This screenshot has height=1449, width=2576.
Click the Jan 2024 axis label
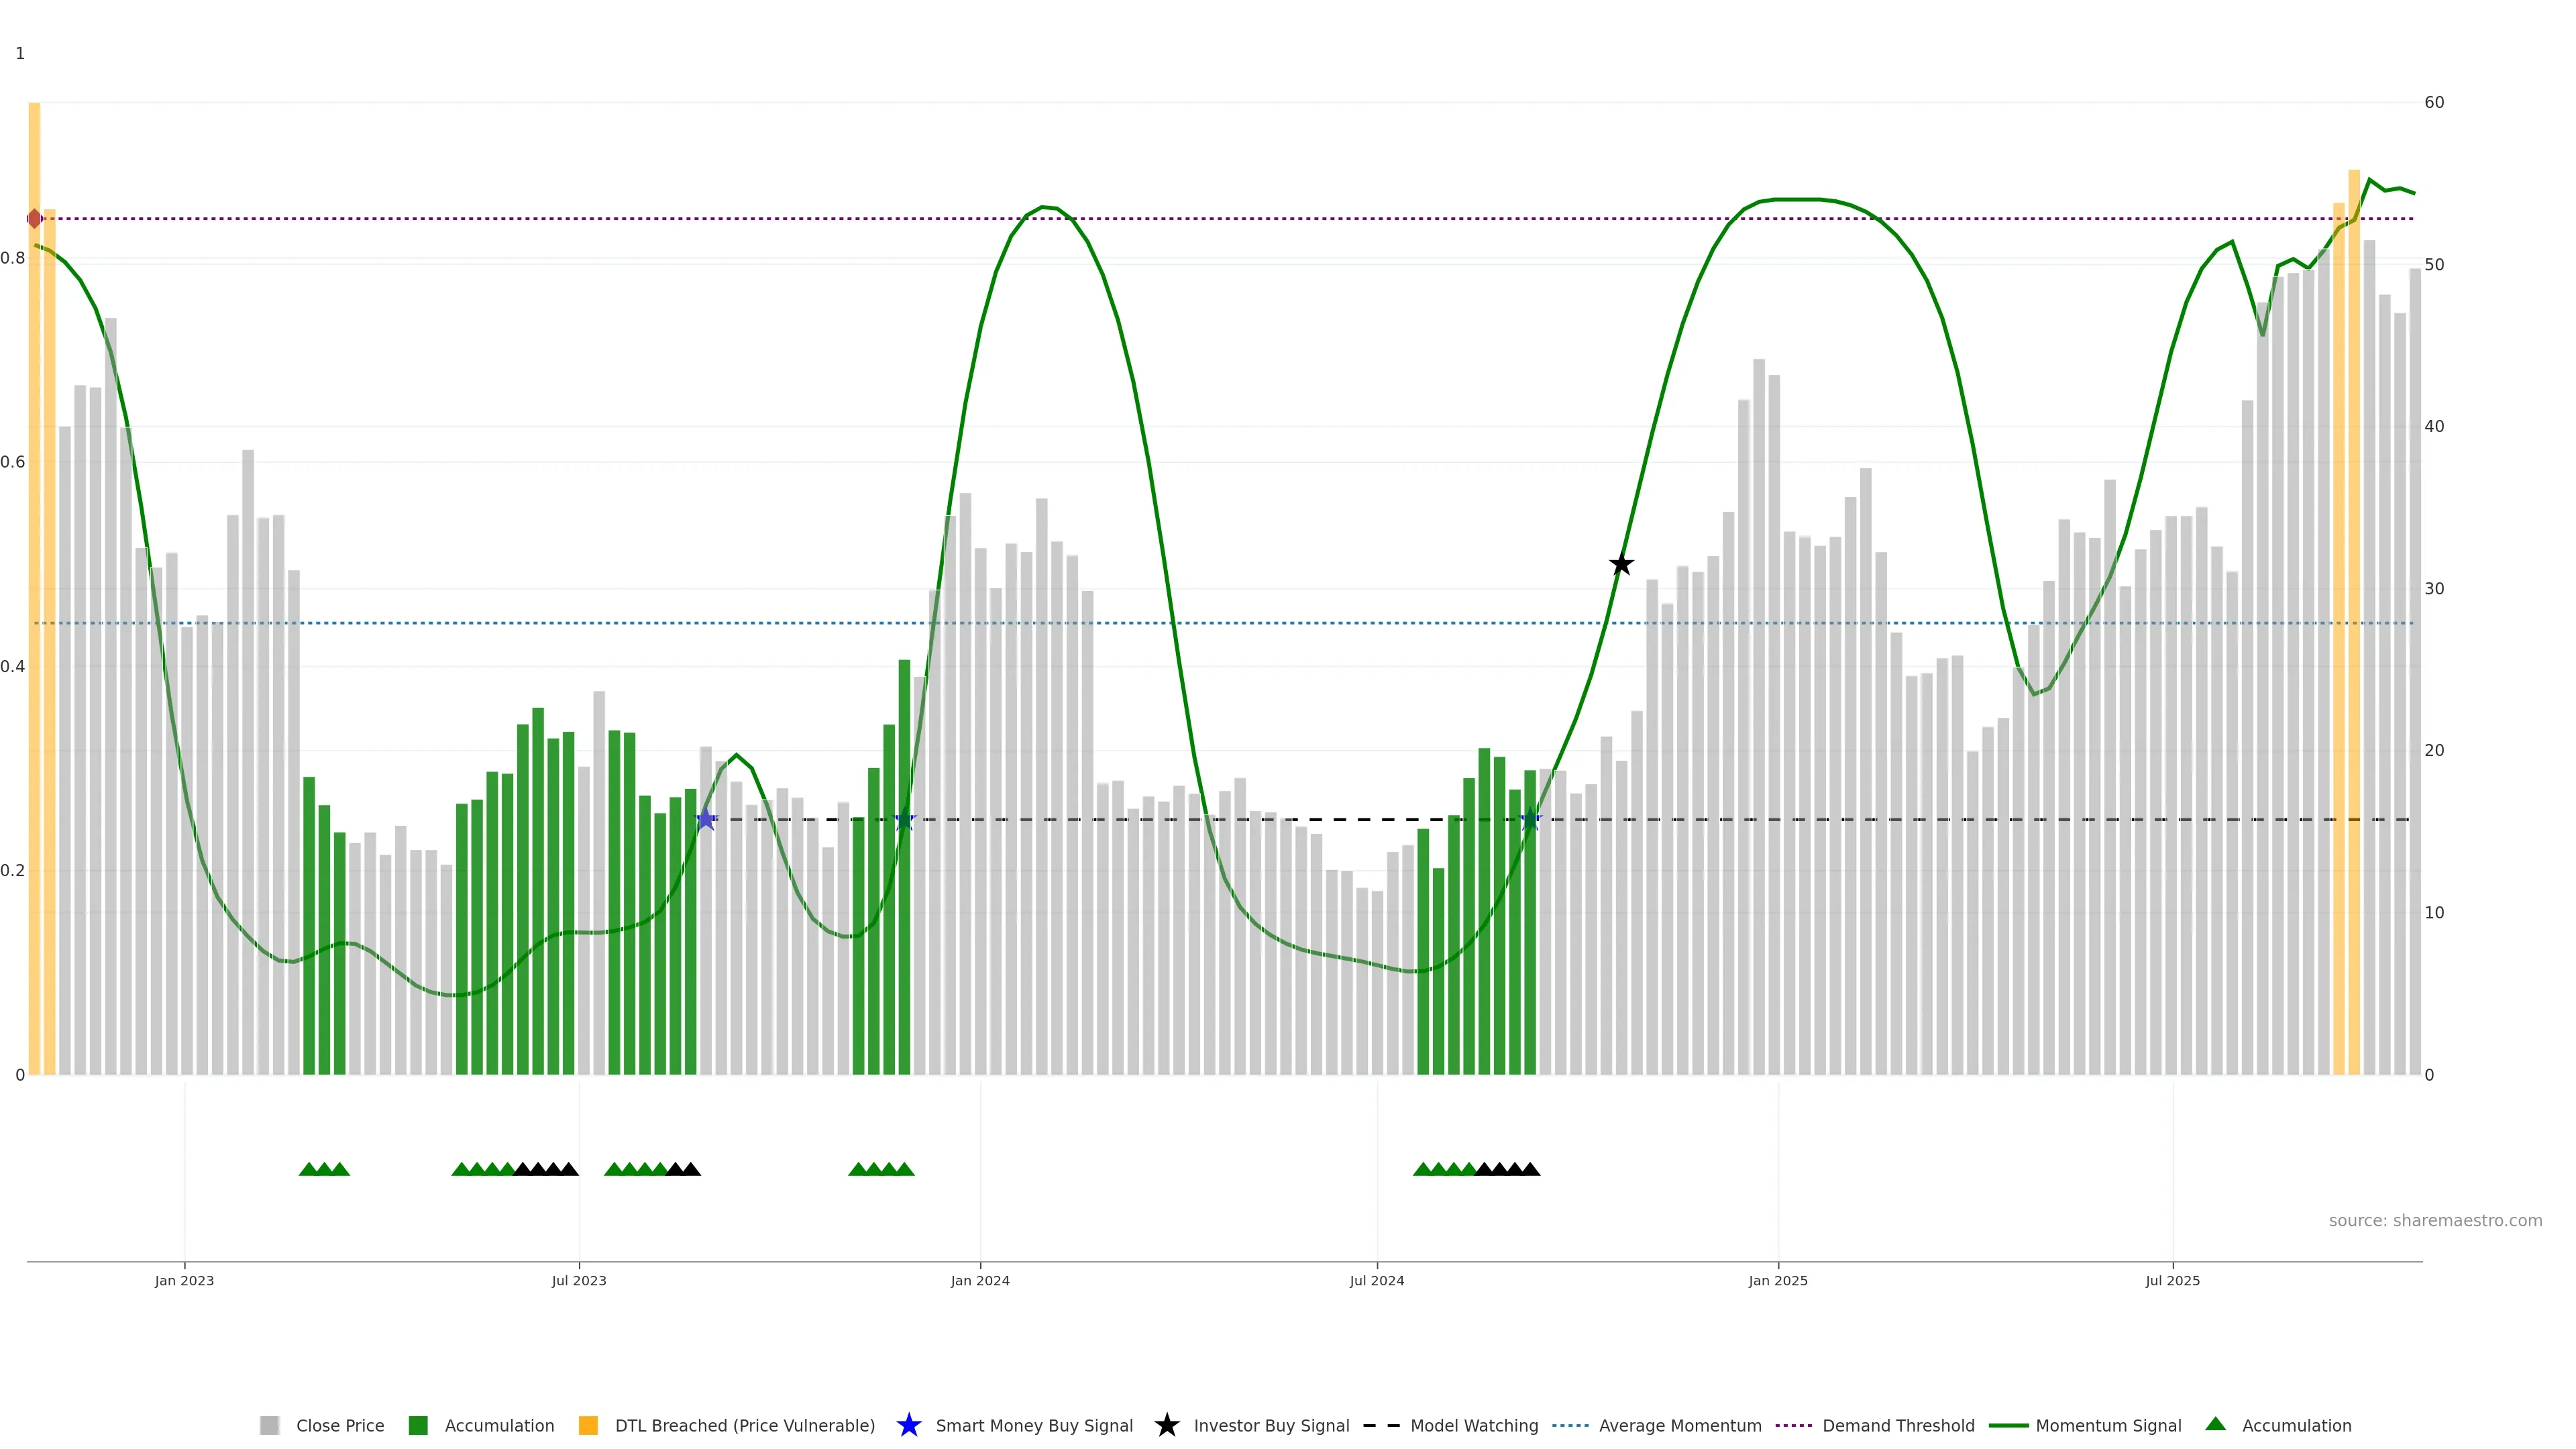pos(979,1280)
